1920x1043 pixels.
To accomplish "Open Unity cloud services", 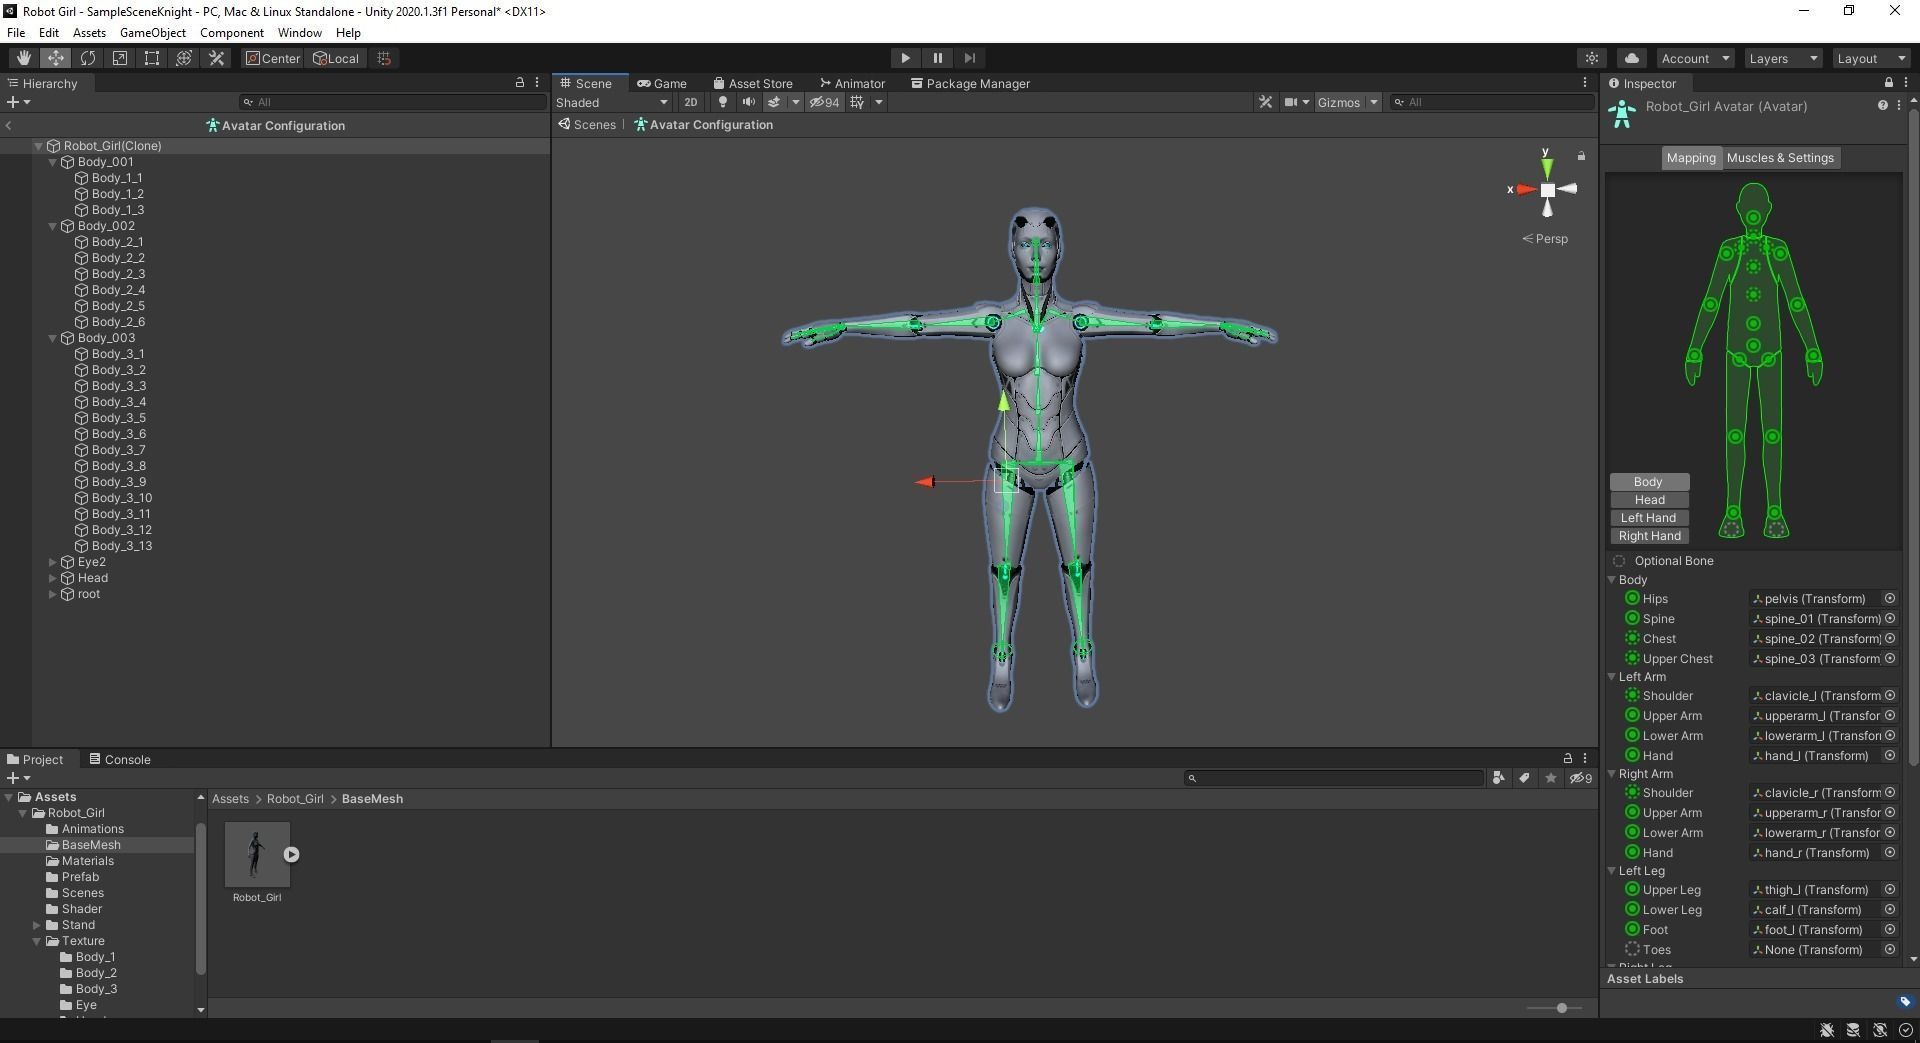I will coord(1632,58).
